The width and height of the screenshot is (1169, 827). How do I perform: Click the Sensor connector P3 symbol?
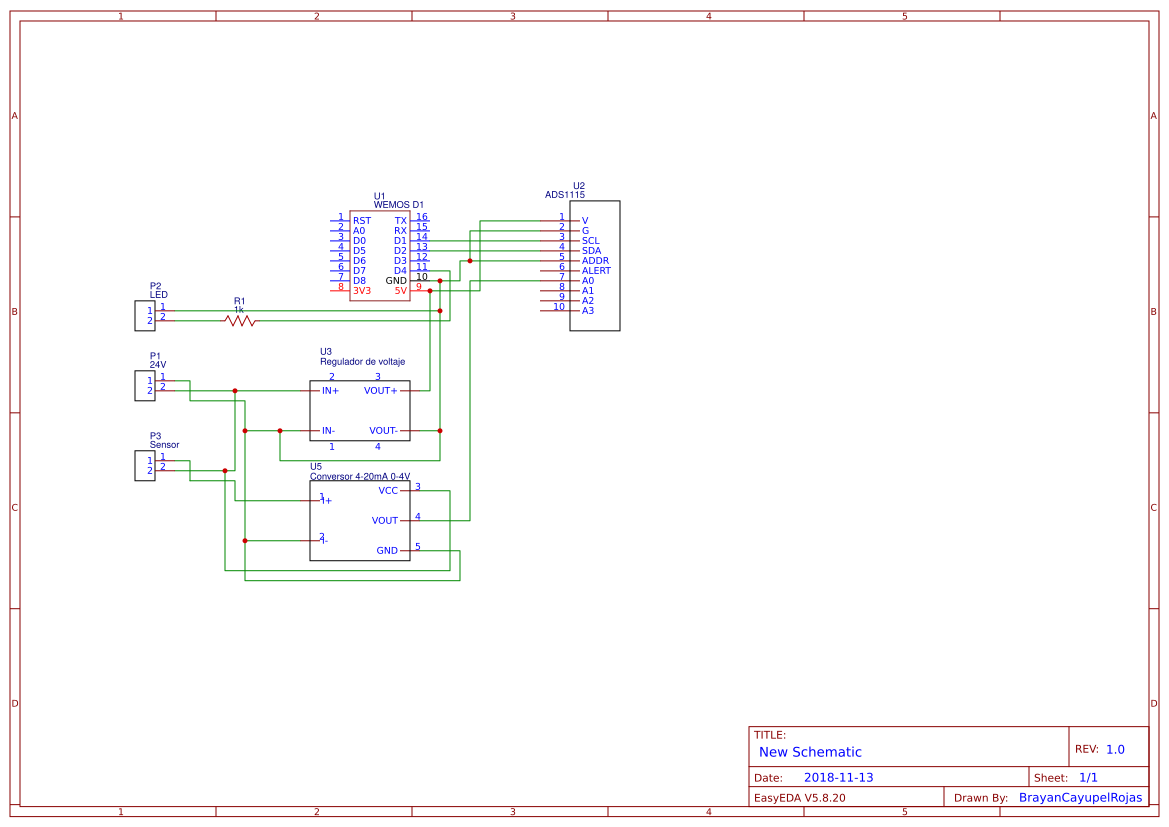point(146,466)
